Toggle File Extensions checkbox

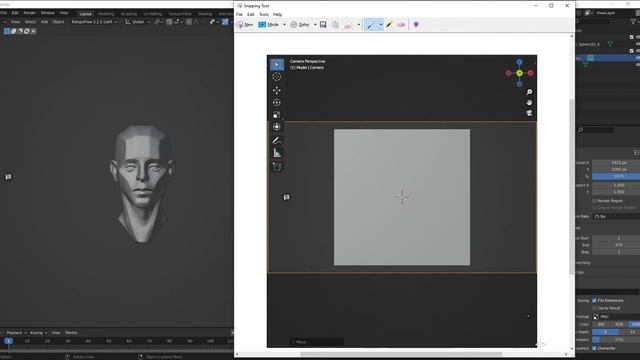(594, 300)
